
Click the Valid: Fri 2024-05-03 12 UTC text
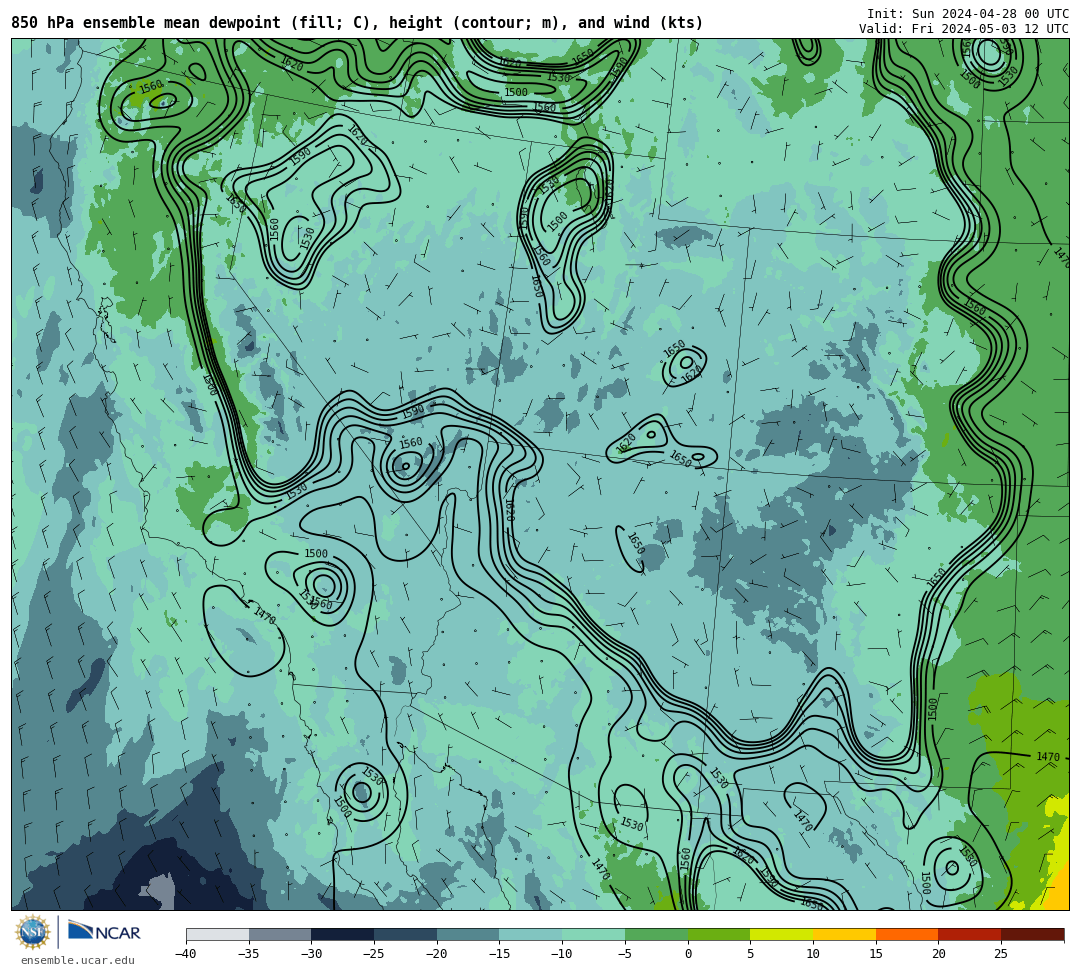964,29
